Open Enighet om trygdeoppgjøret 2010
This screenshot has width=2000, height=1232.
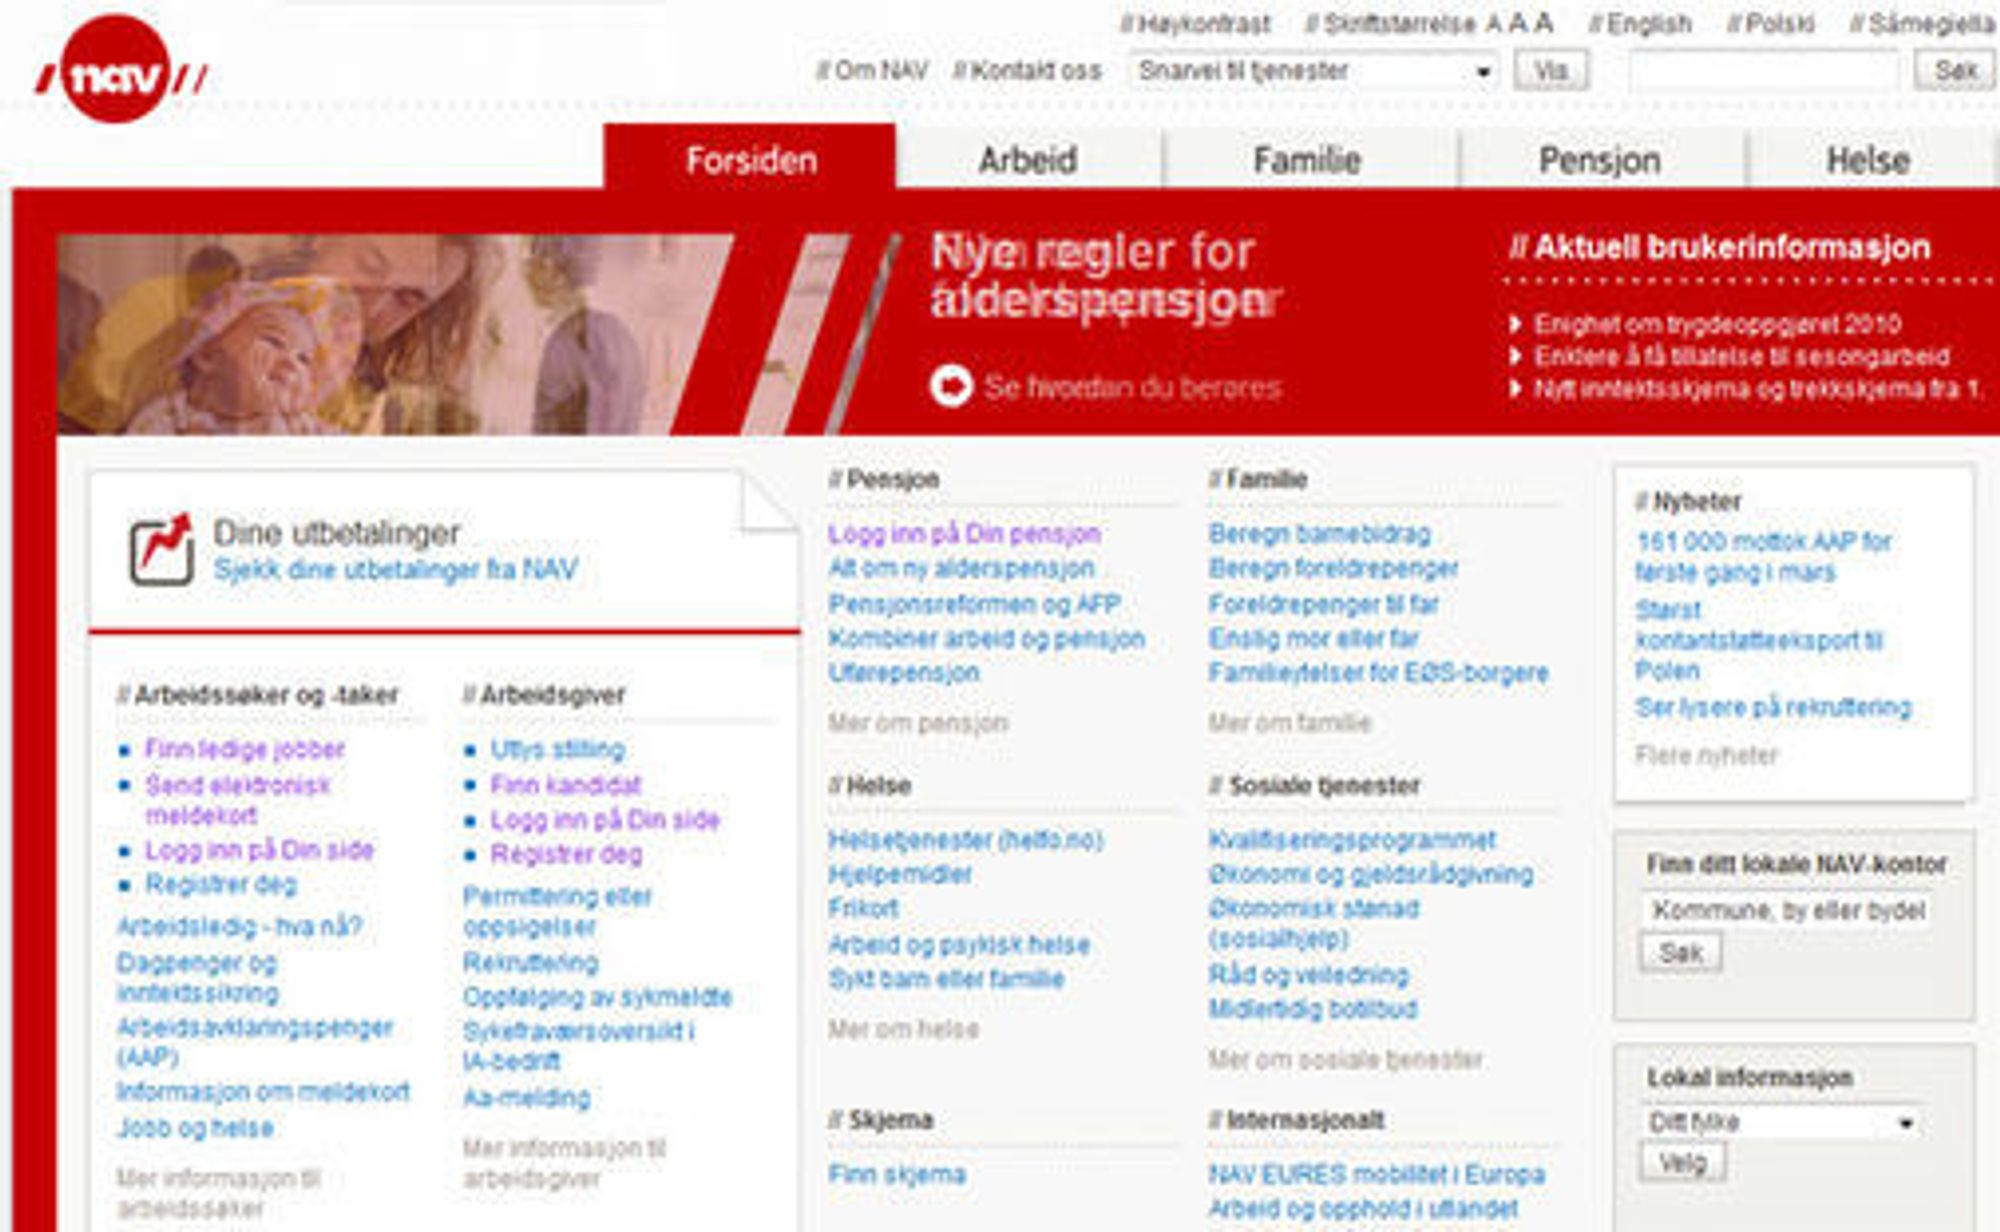[x=1717, y=324]
